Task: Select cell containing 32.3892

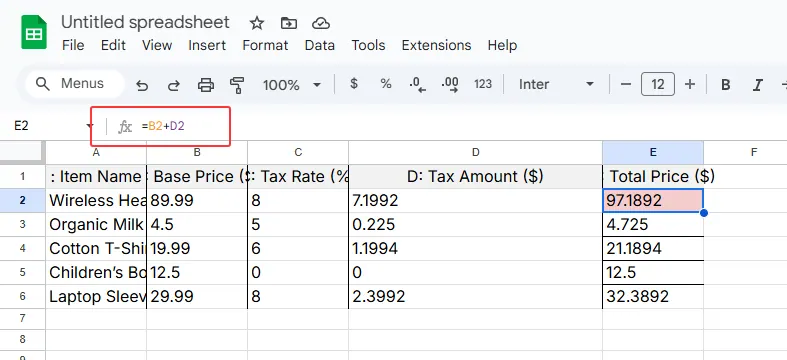Action: (653, 297)
